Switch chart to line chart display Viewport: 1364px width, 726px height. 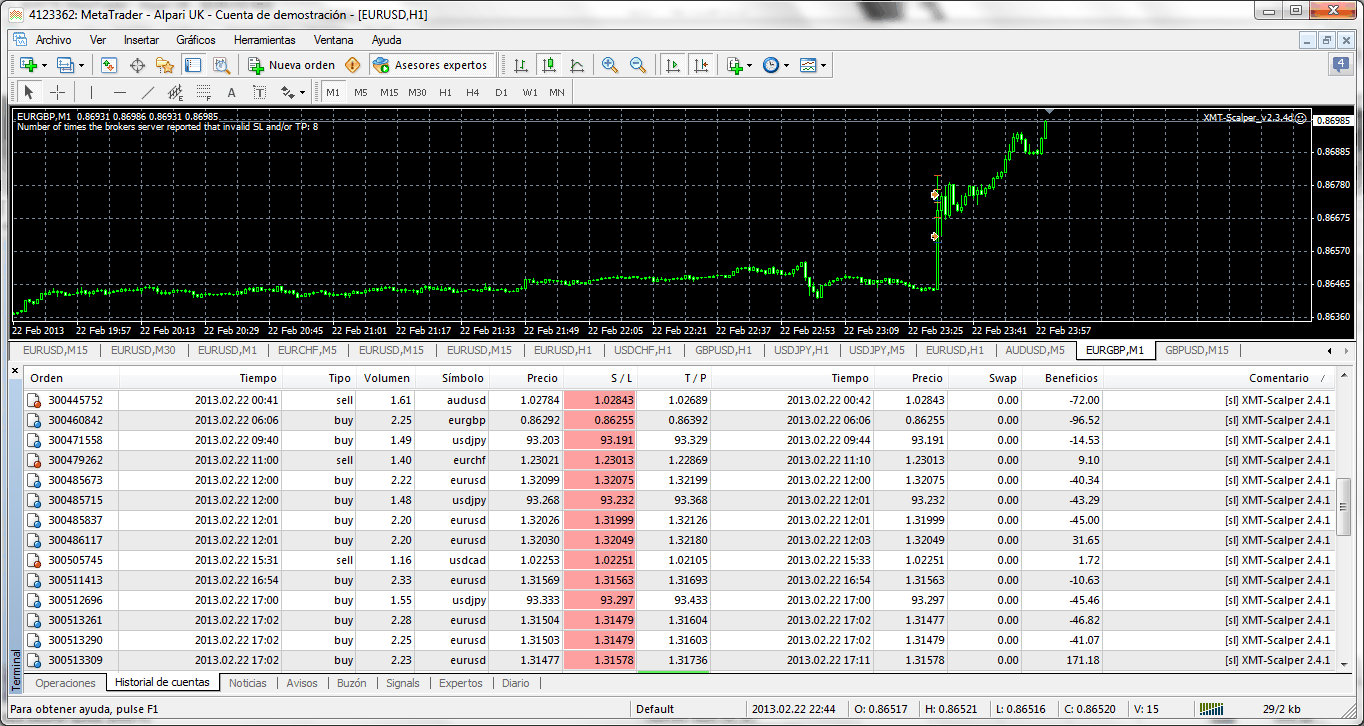[577, 65]
